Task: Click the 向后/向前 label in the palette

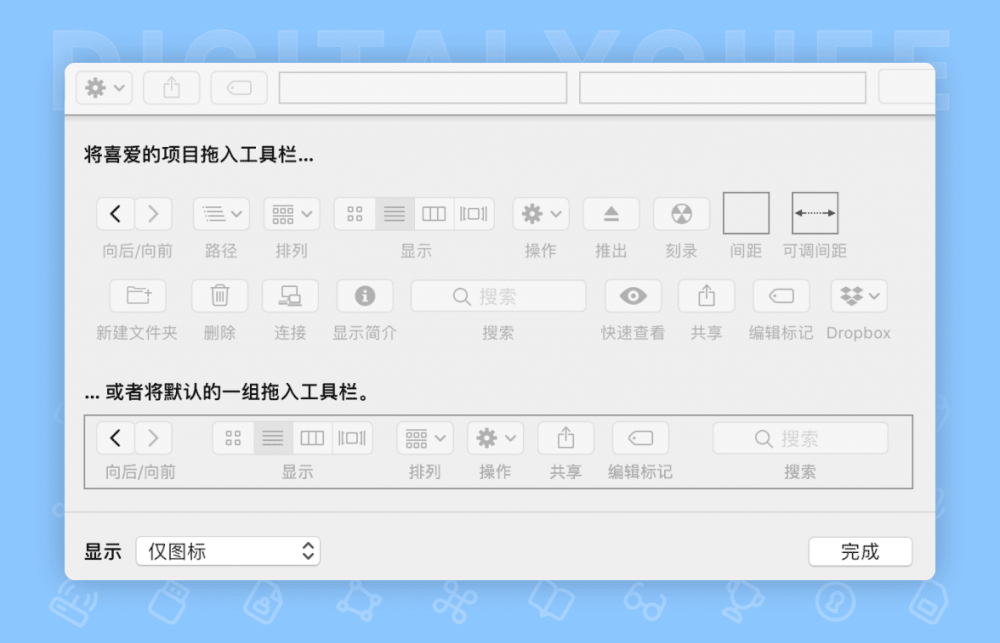Action: [138, 251]
